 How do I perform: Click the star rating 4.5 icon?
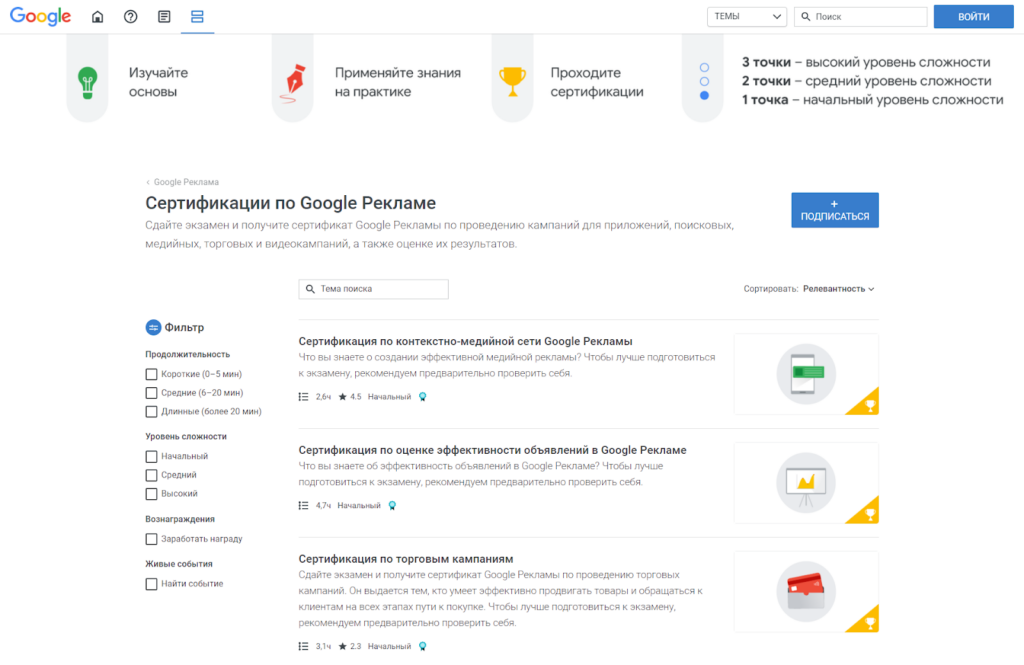point(342,397)
